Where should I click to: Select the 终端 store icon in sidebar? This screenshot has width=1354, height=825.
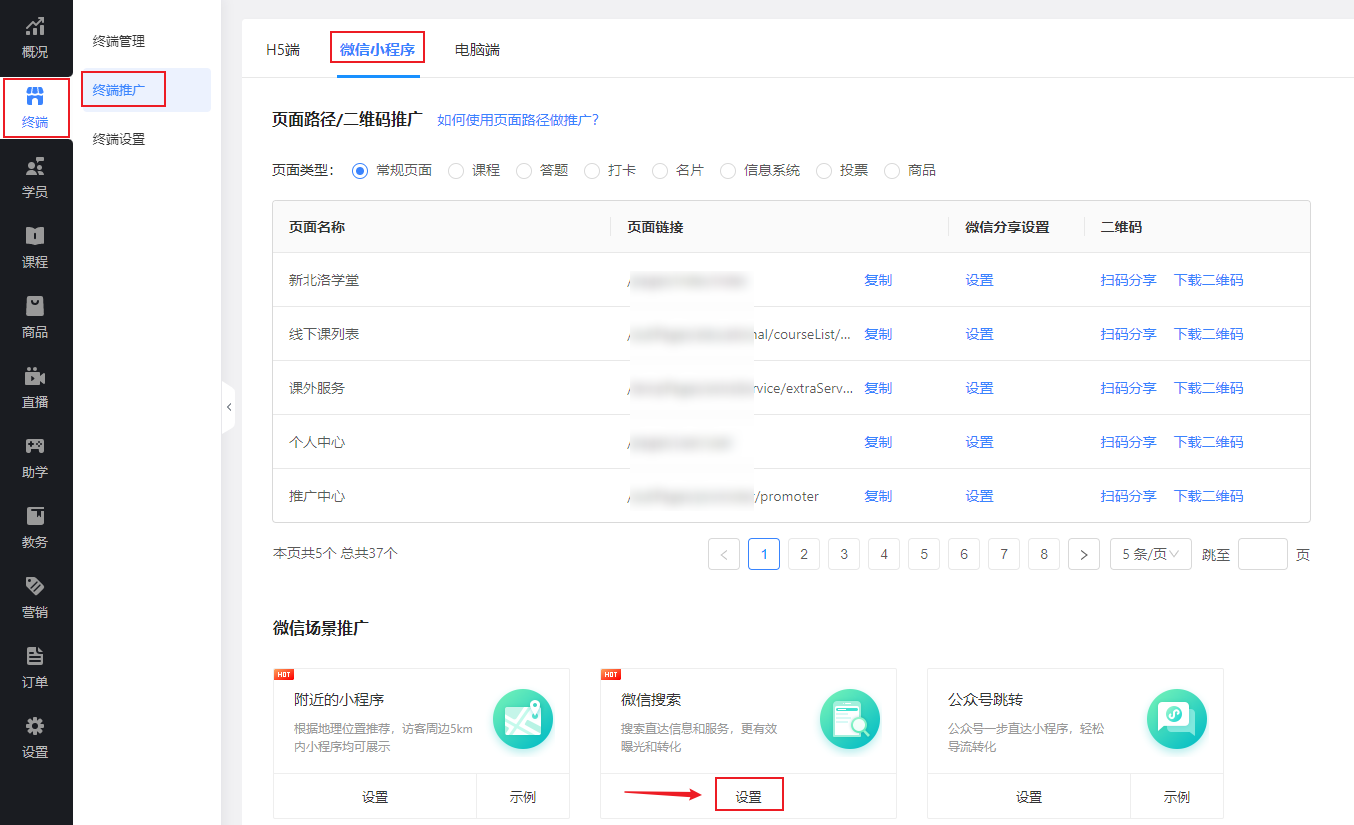(x=35, y=97)
